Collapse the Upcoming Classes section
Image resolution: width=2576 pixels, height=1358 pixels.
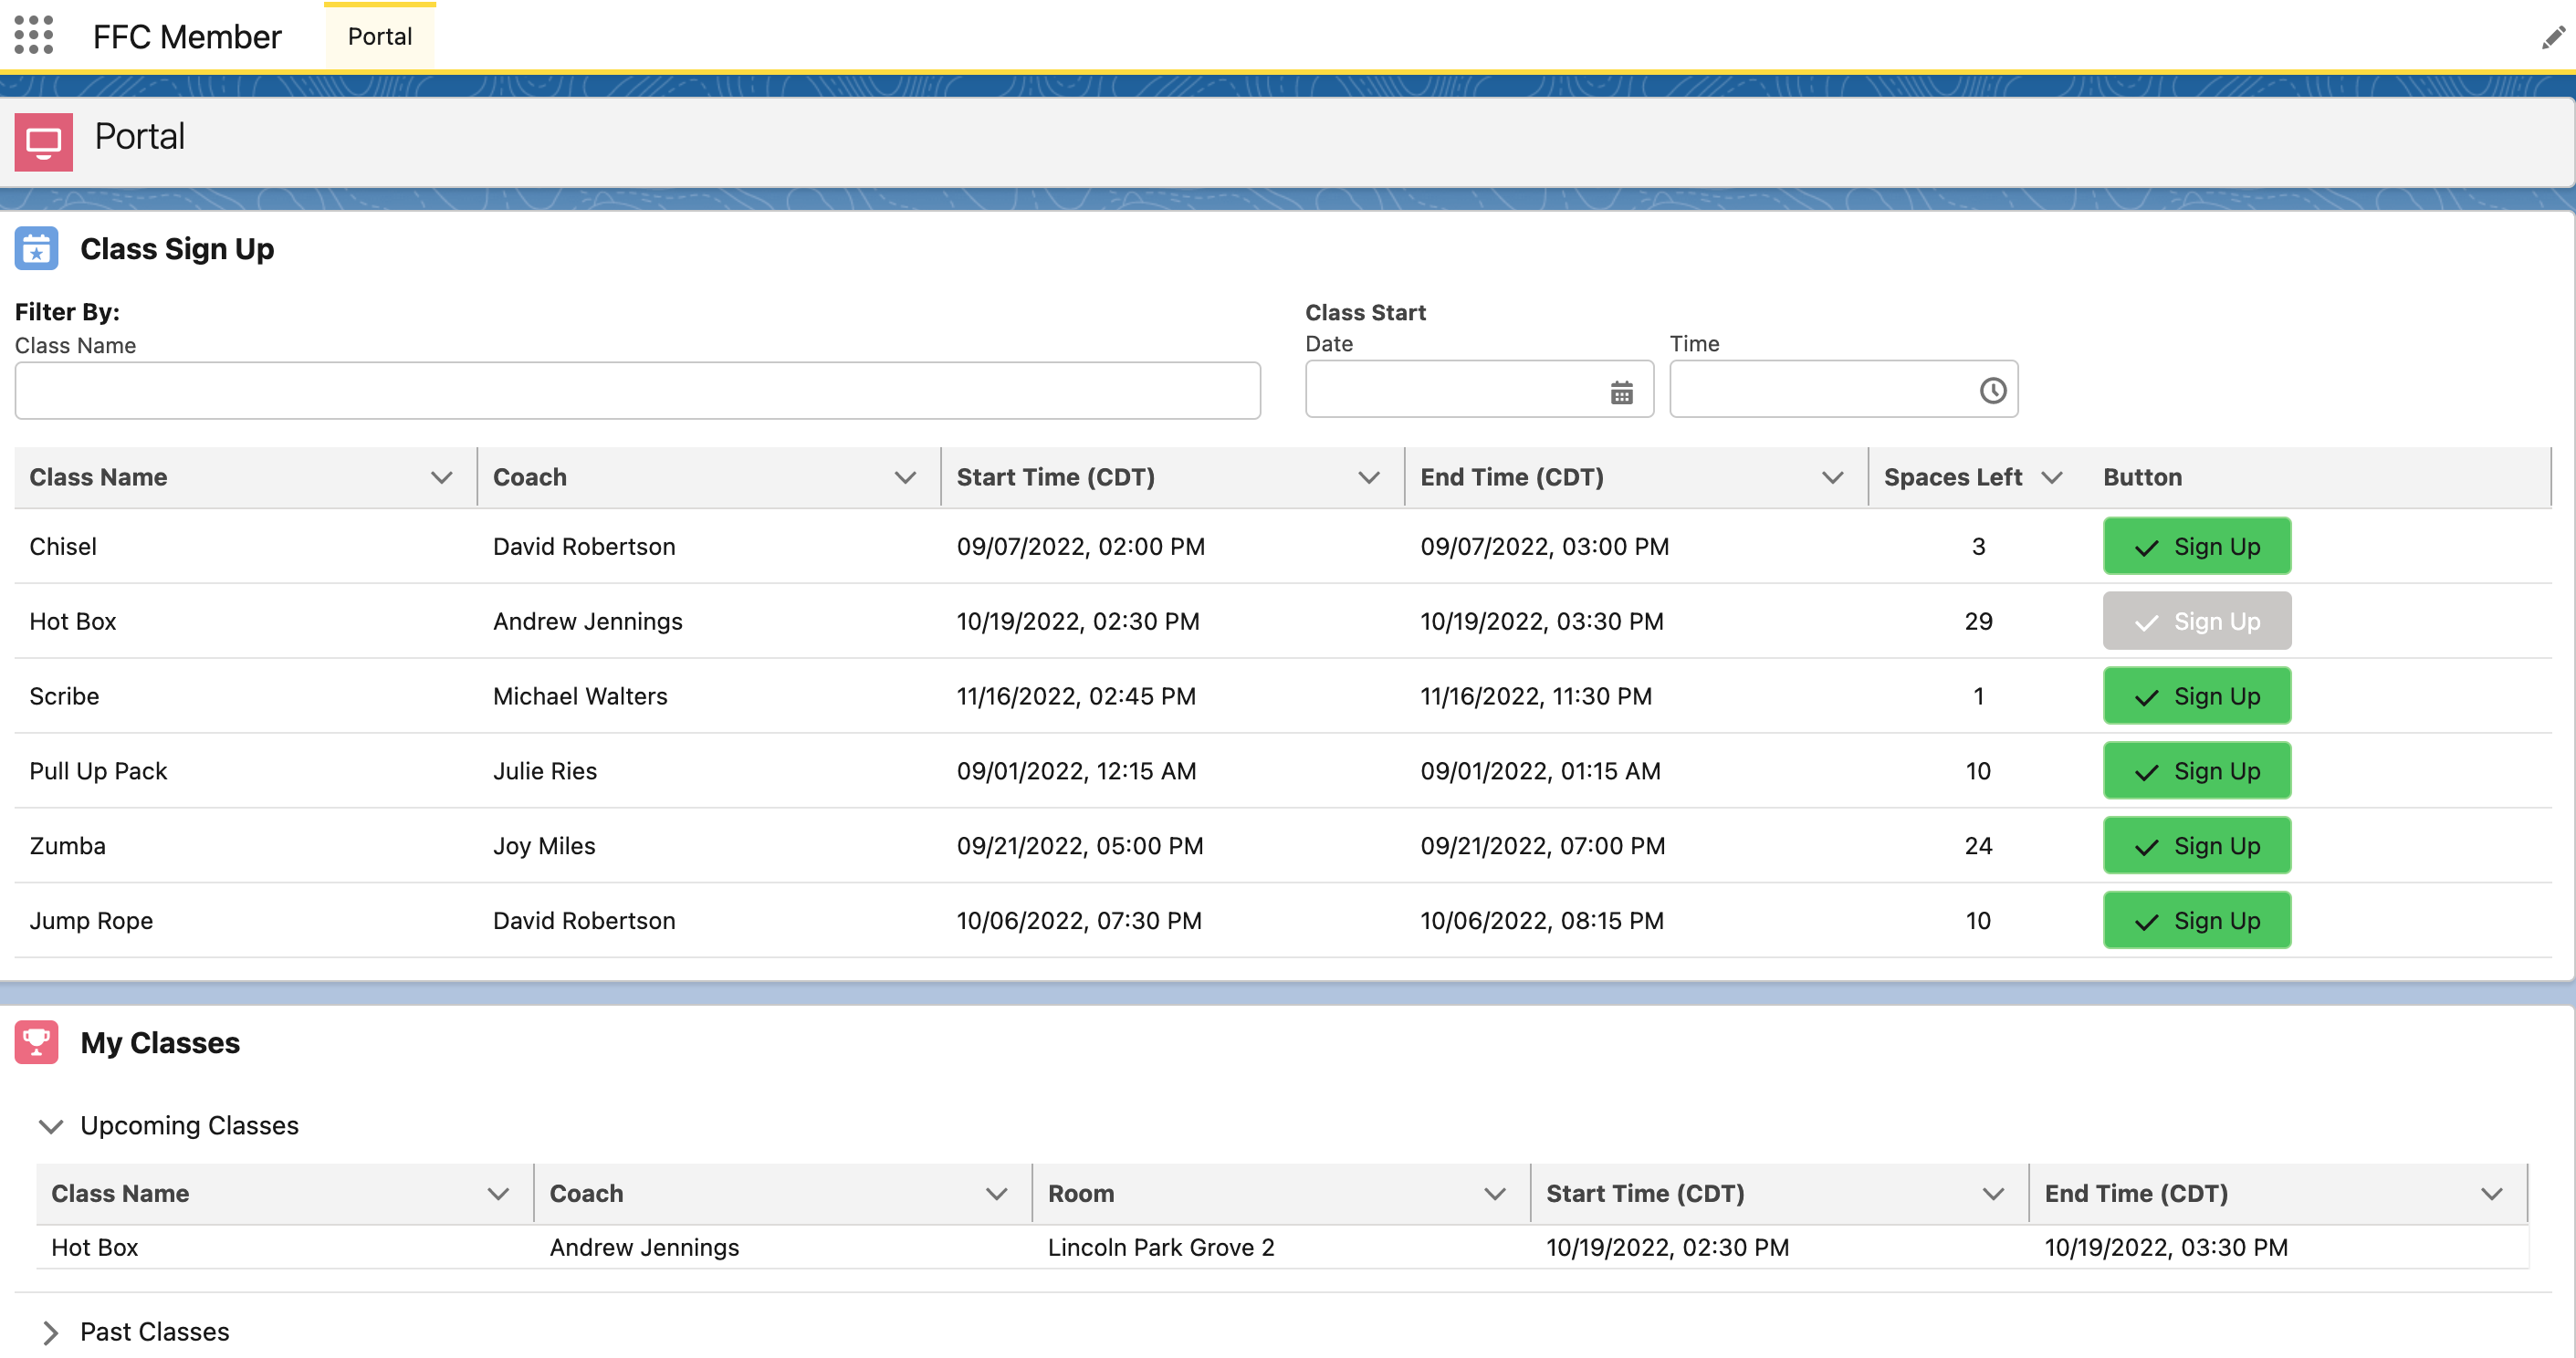coord(51,1126)
